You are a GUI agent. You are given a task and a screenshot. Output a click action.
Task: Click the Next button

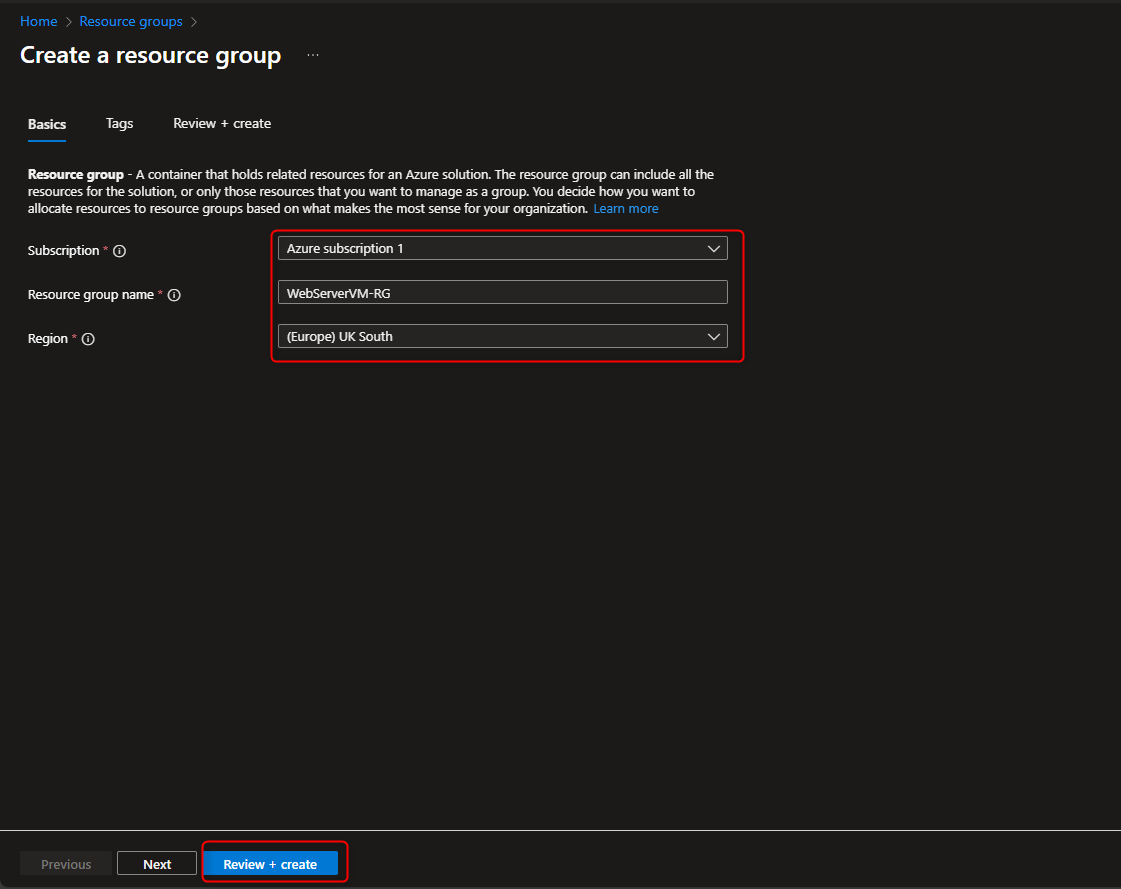tap(156, 863)
